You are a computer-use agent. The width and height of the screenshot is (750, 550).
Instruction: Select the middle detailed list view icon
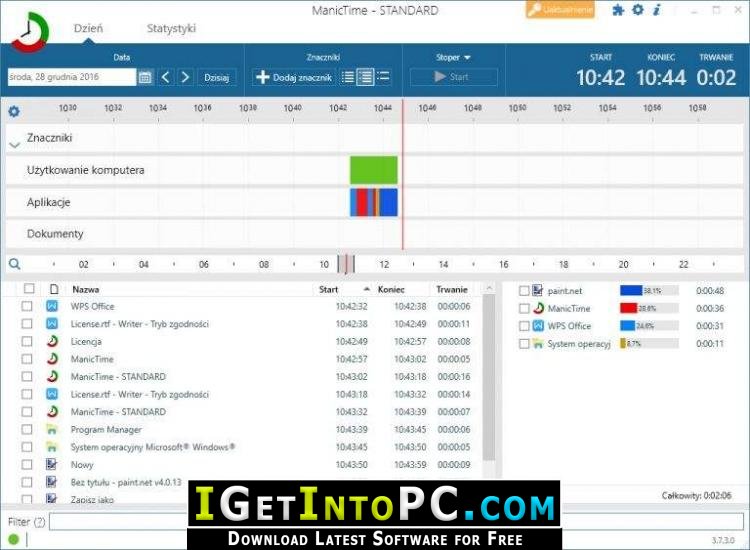pyautogui.click(x=365, y=77)
